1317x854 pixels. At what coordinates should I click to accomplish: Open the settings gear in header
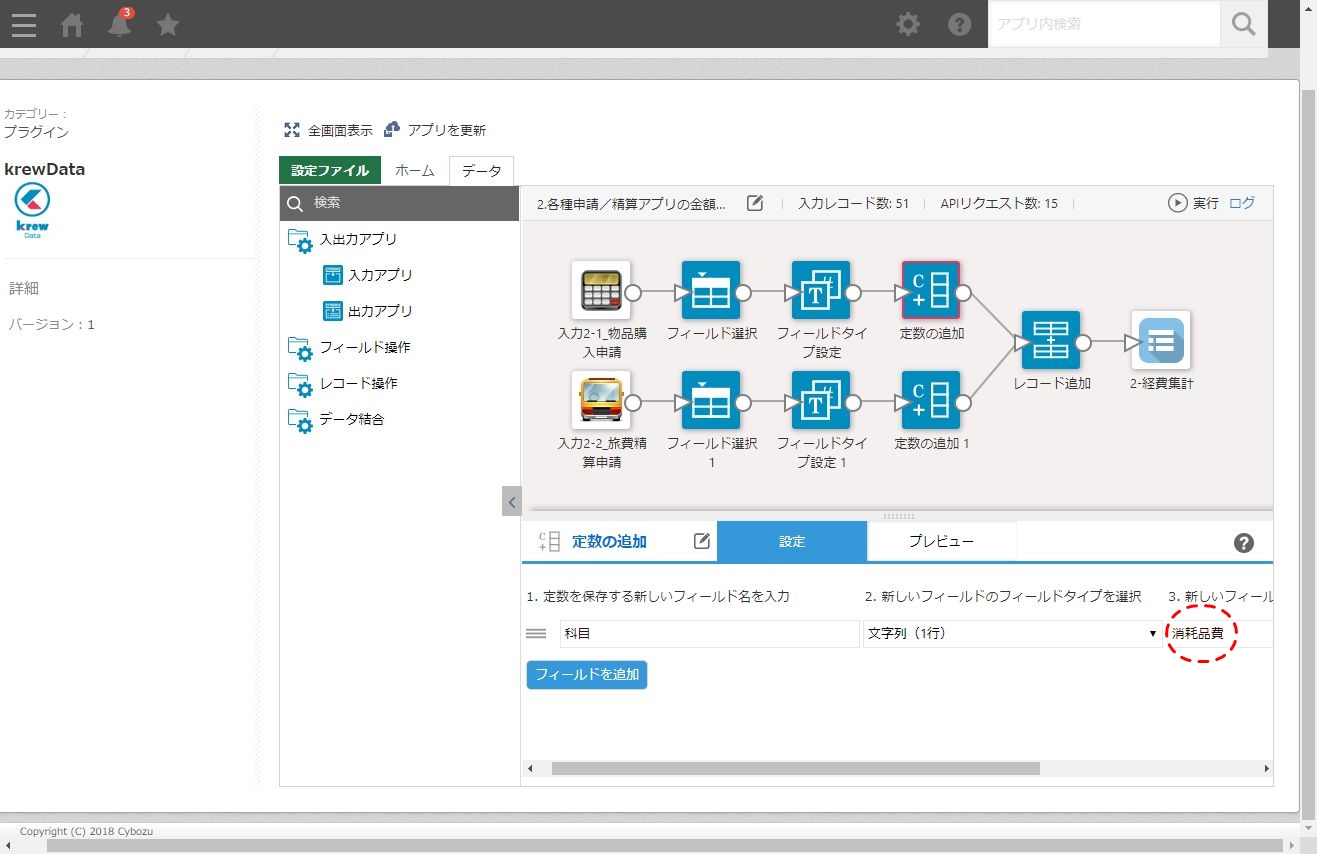point(908,24)
